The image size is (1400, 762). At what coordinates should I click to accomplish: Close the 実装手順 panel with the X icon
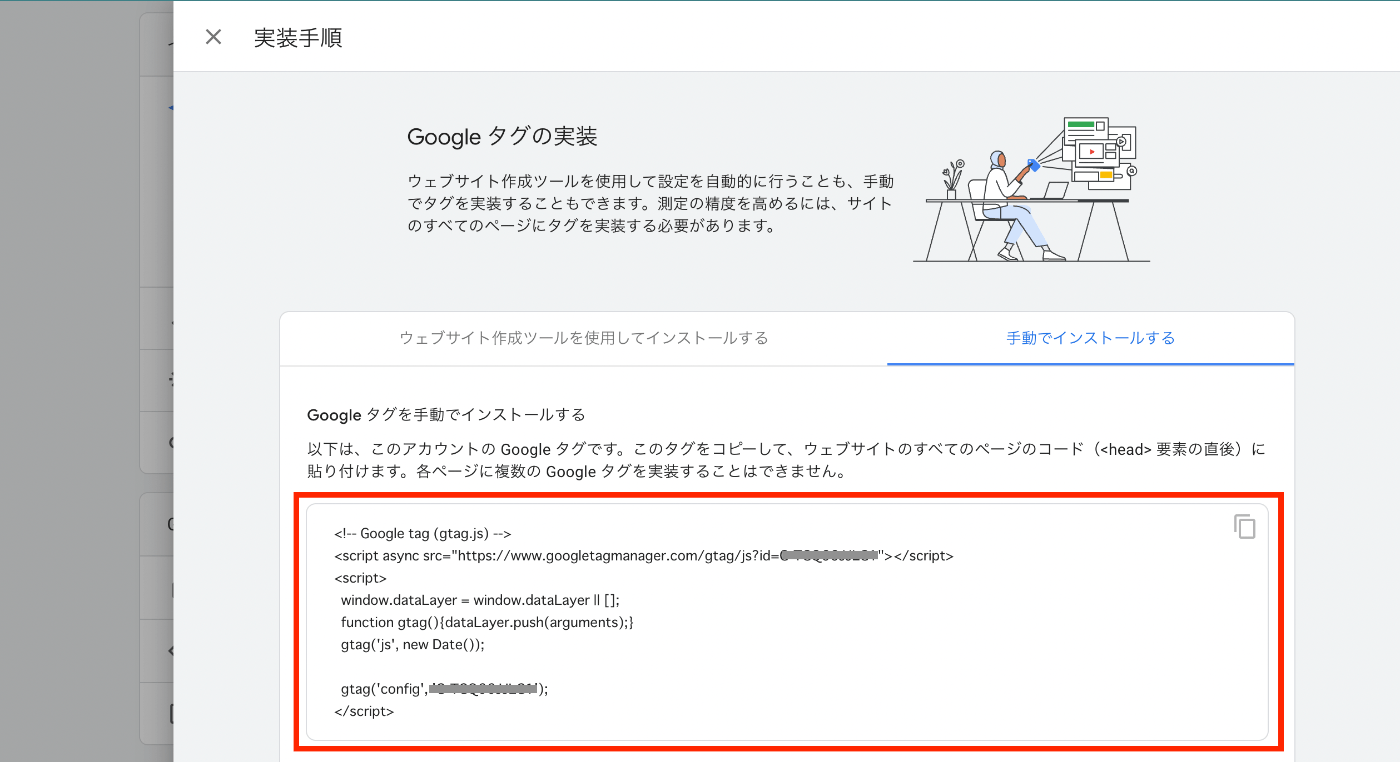213,37
